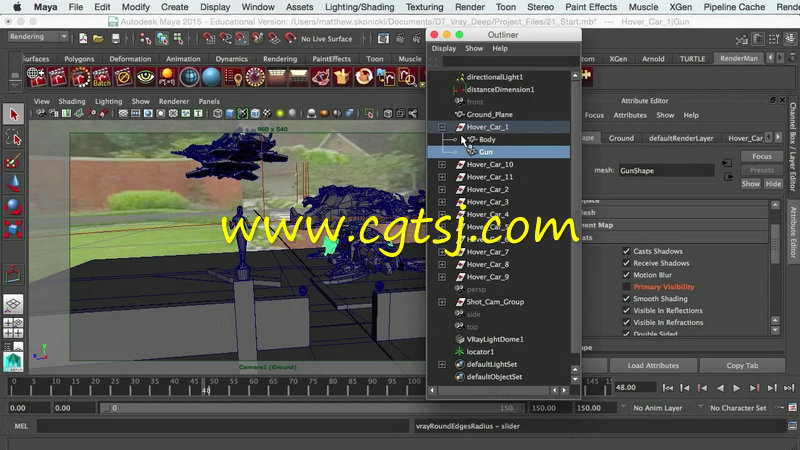800x450 pixels.
Task: Open the Apple menu
Action: 17,7
